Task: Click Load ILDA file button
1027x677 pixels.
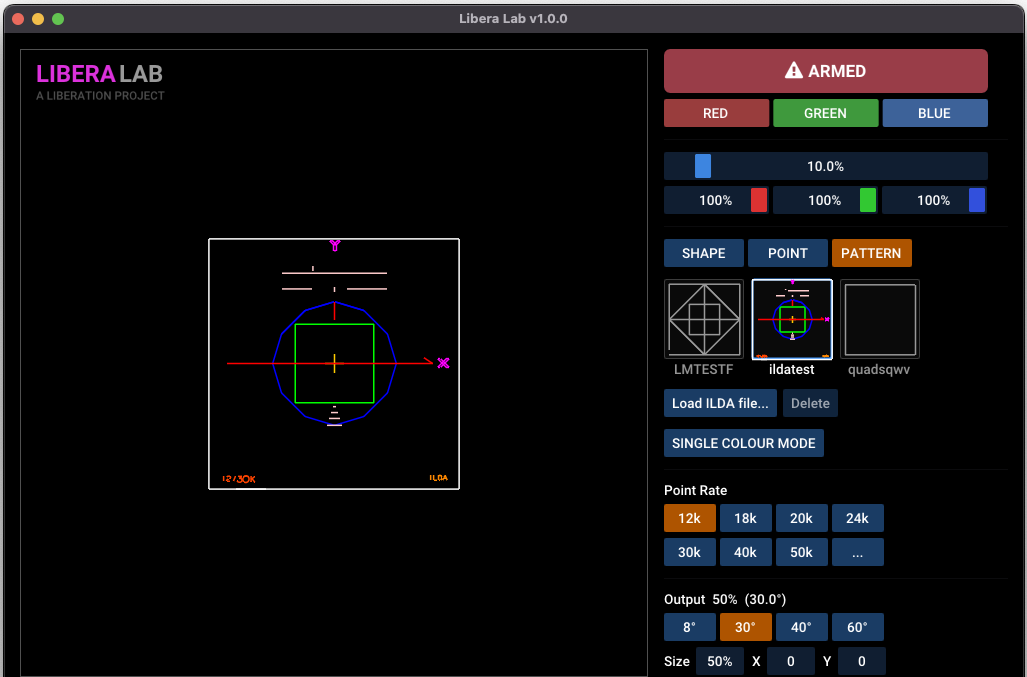Action: (720, 403)
